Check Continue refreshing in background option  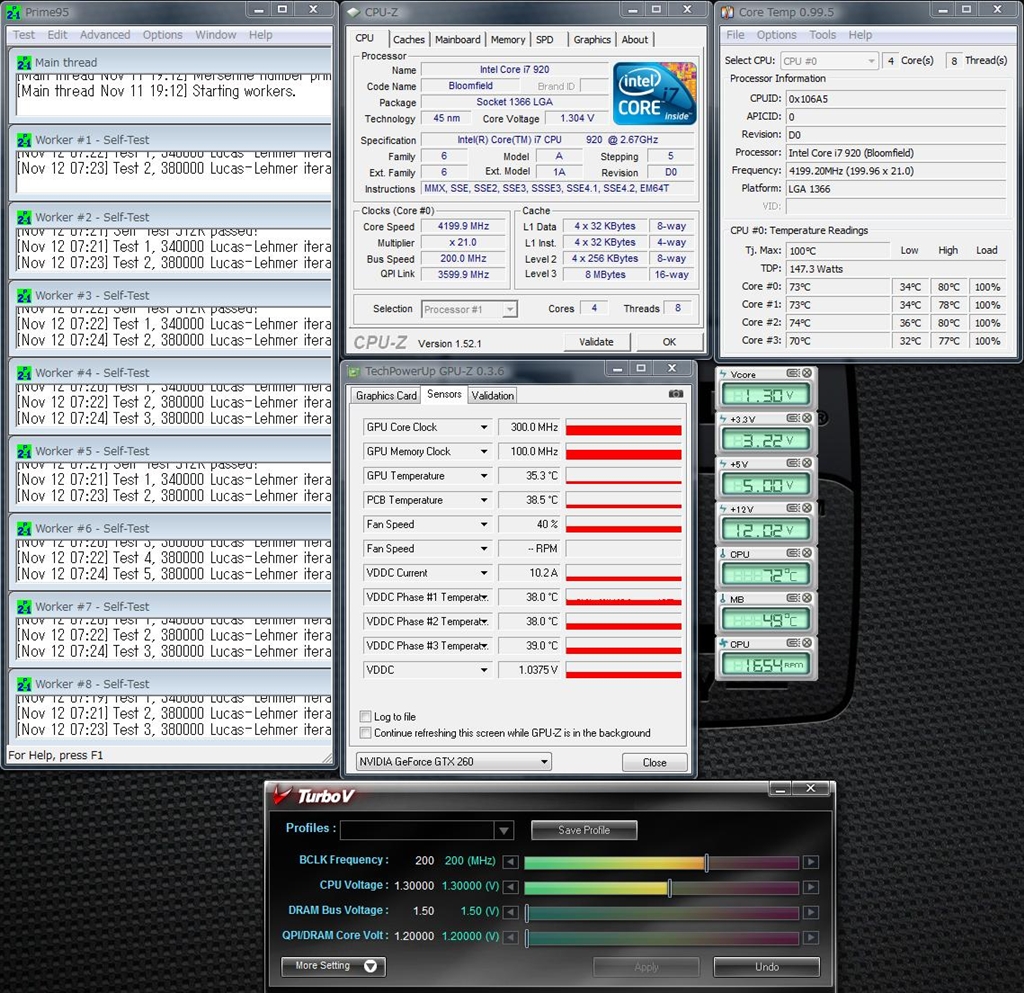[366, 733]
